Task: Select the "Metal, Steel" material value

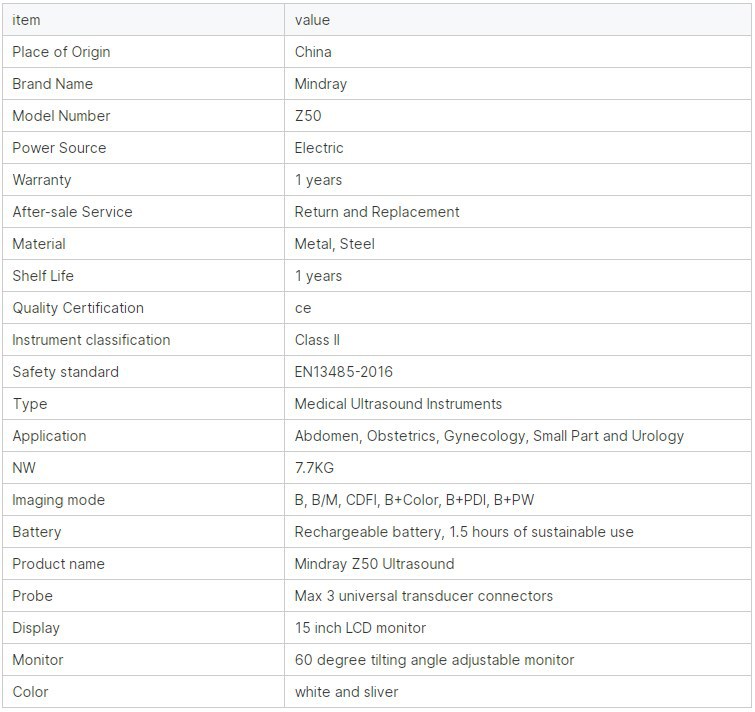Action: [x=334, y=244]
